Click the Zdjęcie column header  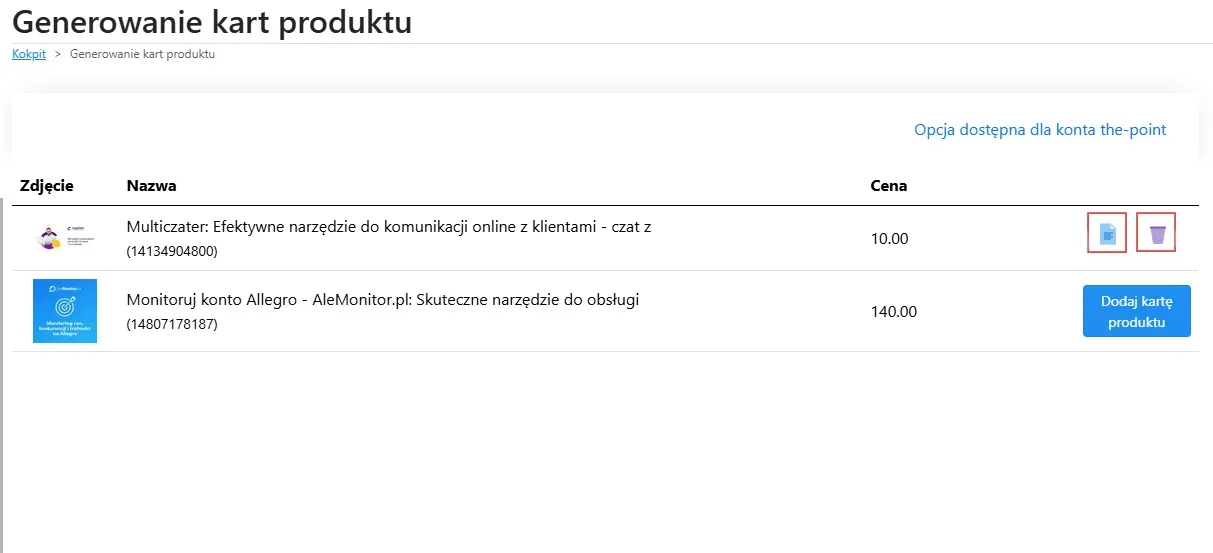coord(47,186)
